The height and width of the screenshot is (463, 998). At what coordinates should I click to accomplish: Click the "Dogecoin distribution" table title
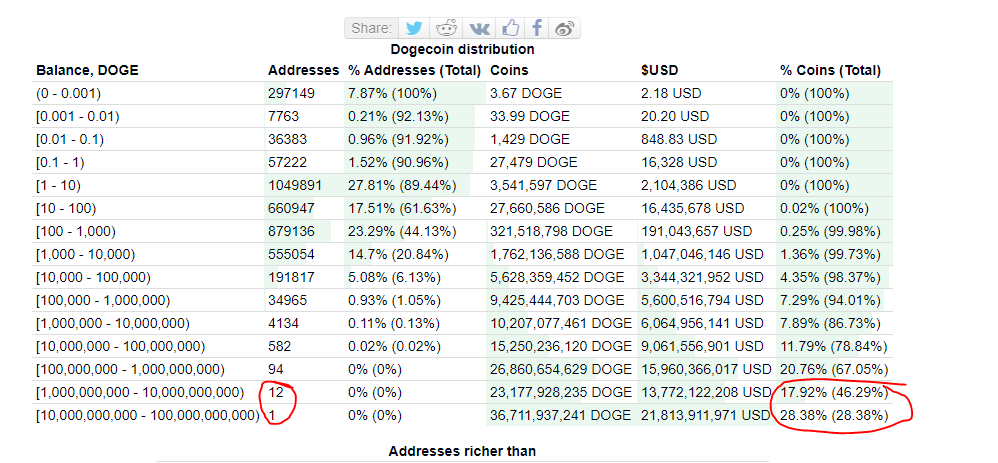pos(462,49)
